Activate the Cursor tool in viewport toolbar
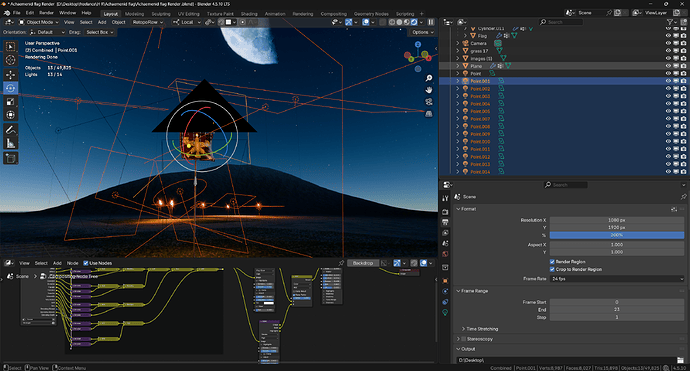This screenshot has width=690, height=371. [x=11, y=60]
